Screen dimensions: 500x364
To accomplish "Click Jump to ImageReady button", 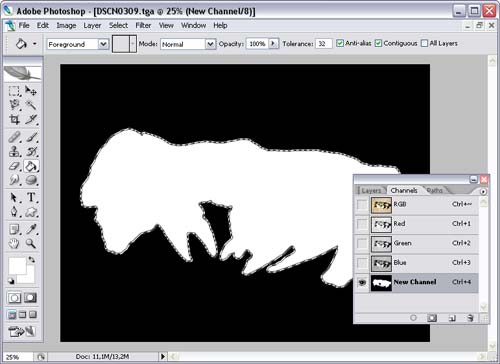I will (22, 331).
